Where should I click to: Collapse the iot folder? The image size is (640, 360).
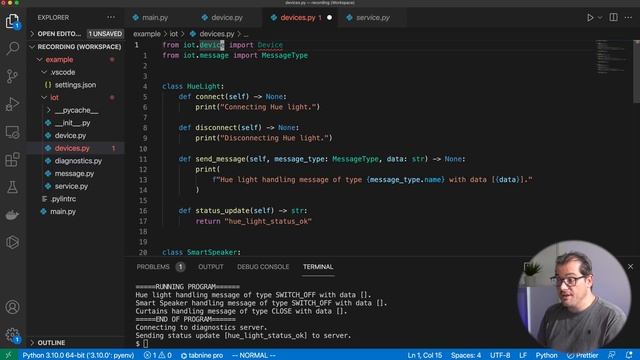click(x=76, y=98)
